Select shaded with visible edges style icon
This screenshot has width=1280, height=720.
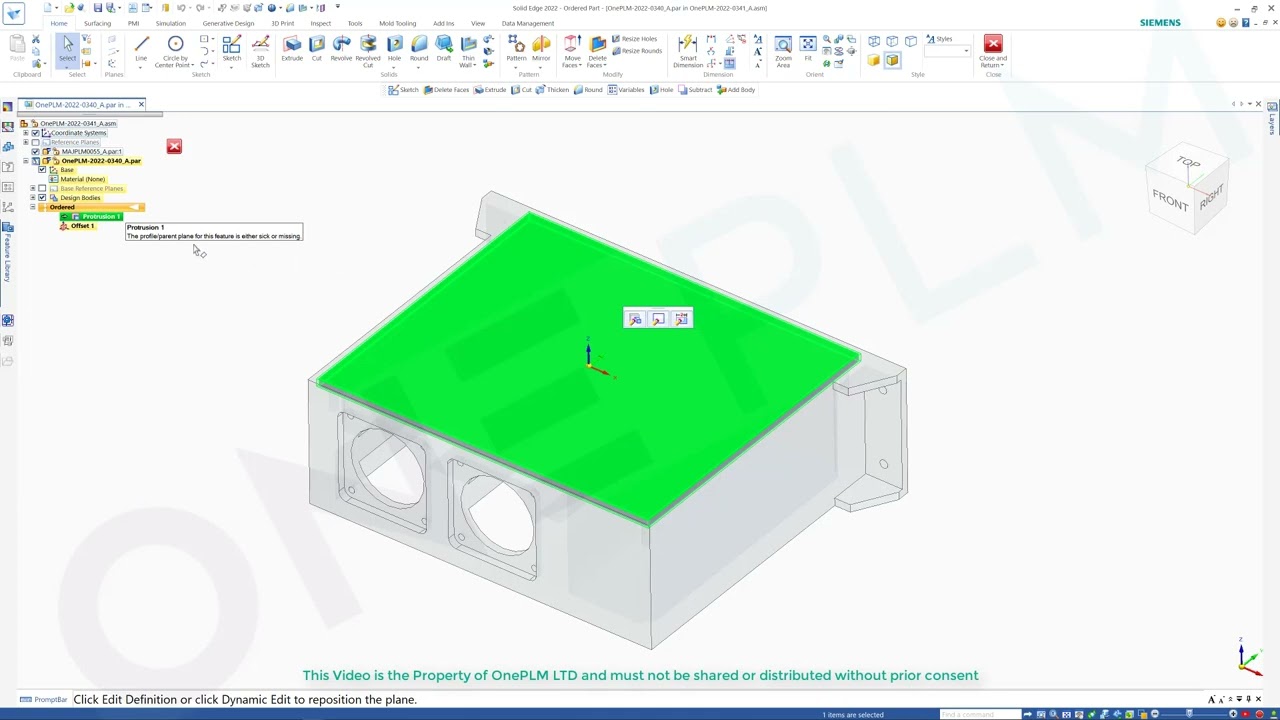point(892,60)
